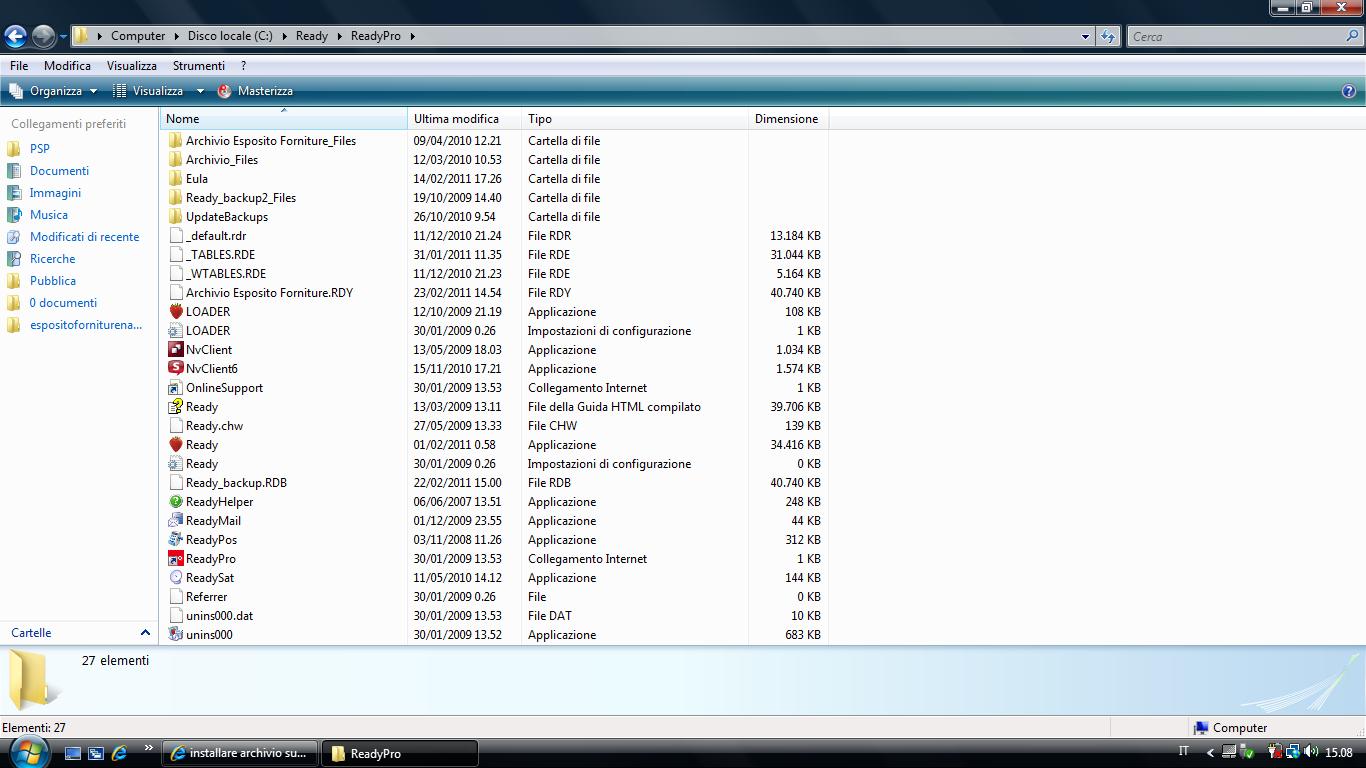Click the strawberry LOADER application icon

tap(176, 312)
